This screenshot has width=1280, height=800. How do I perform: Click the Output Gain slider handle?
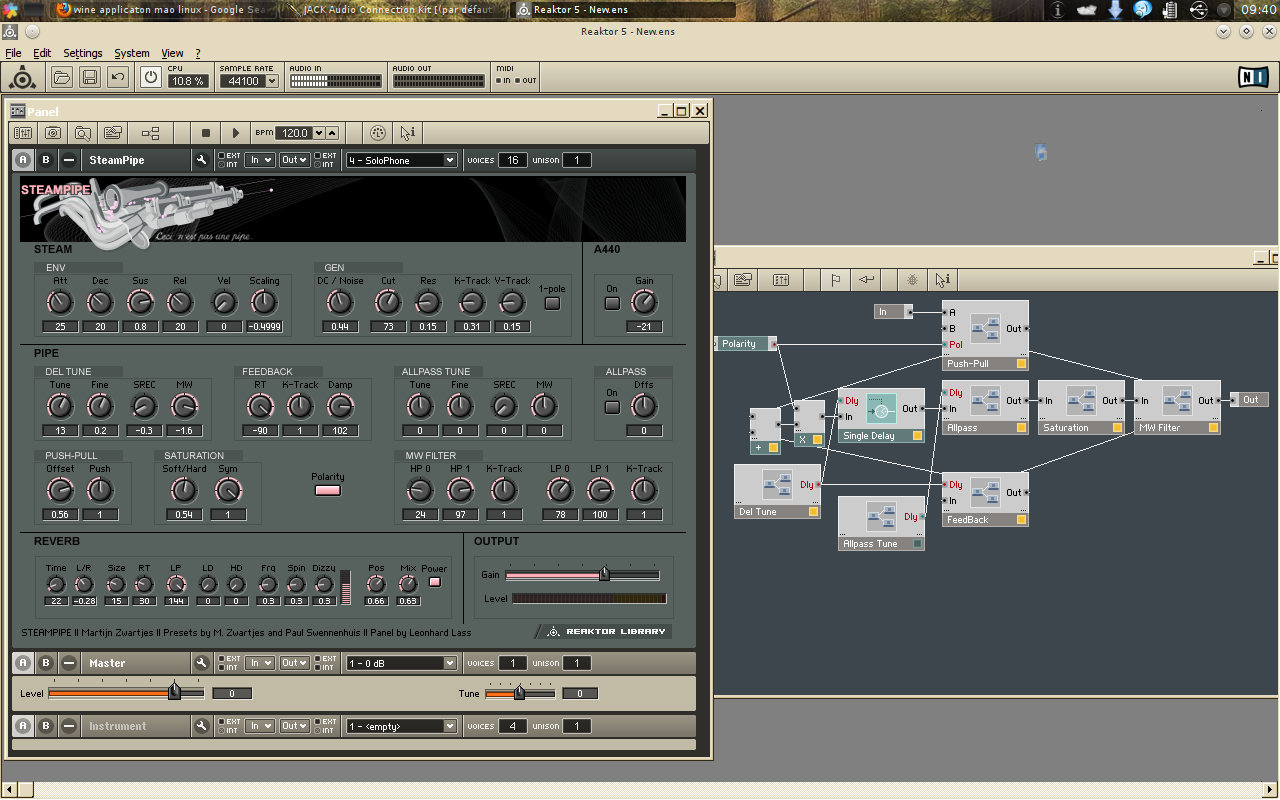604,574
